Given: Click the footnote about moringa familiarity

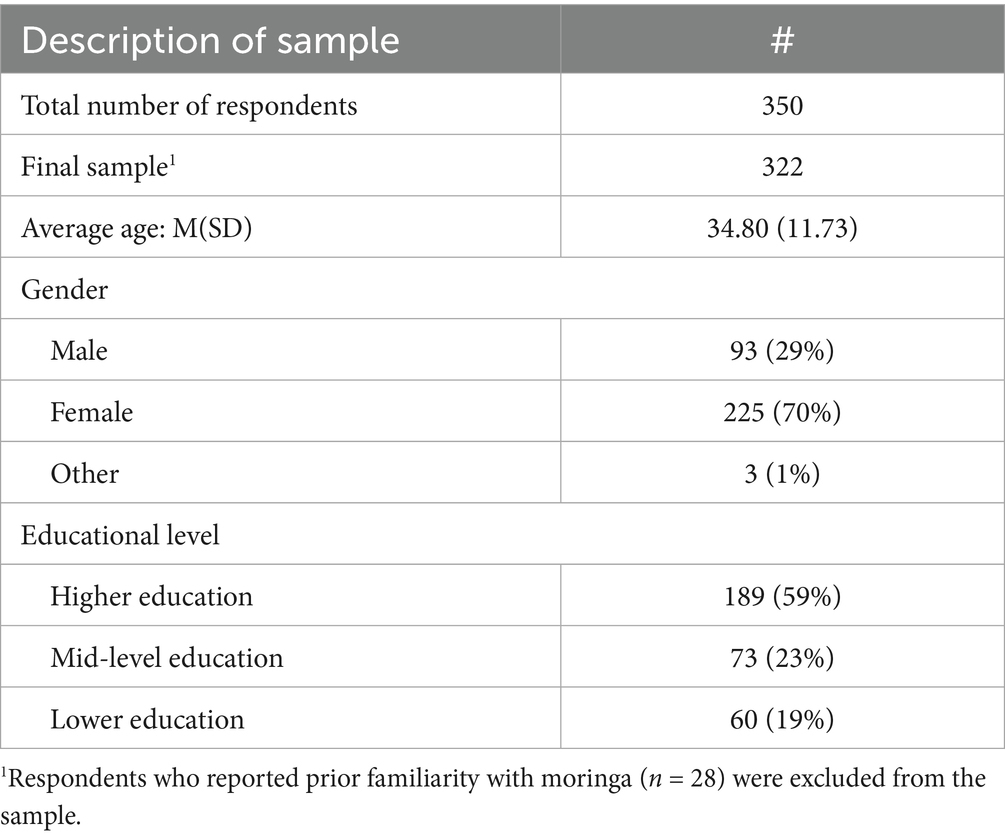Looking at the screenshot, I should click(x=500, y=791).
